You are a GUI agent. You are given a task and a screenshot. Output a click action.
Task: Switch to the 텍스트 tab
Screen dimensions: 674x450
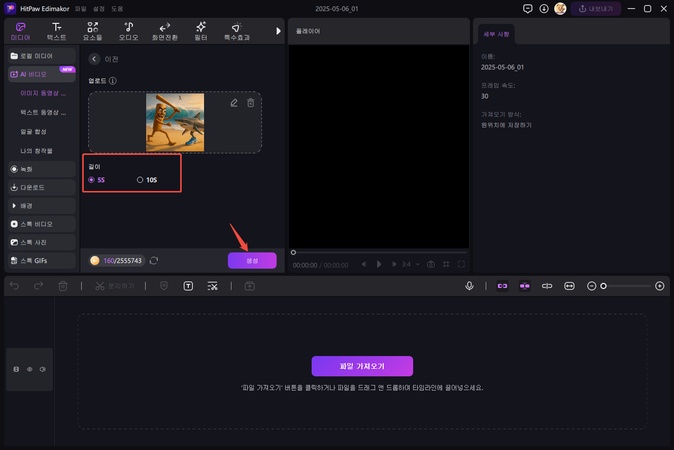57,30
